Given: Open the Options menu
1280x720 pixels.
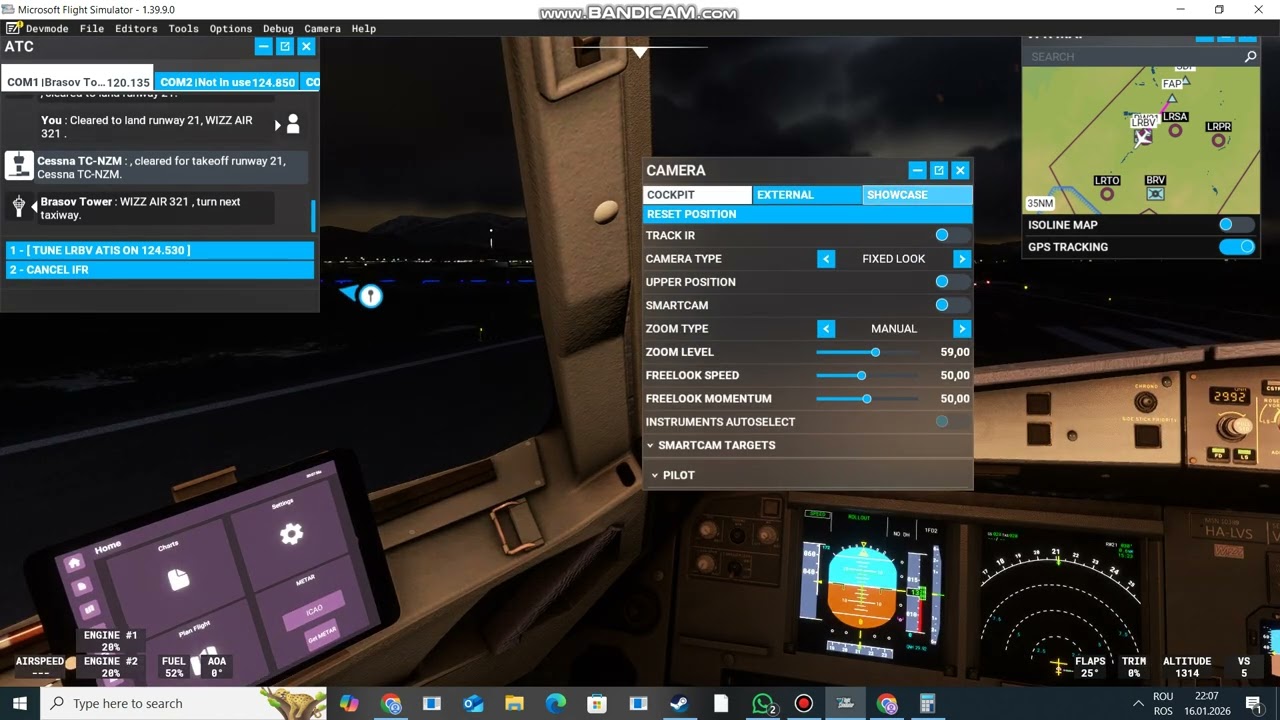Looking at the screenshot, I should 231,29.
